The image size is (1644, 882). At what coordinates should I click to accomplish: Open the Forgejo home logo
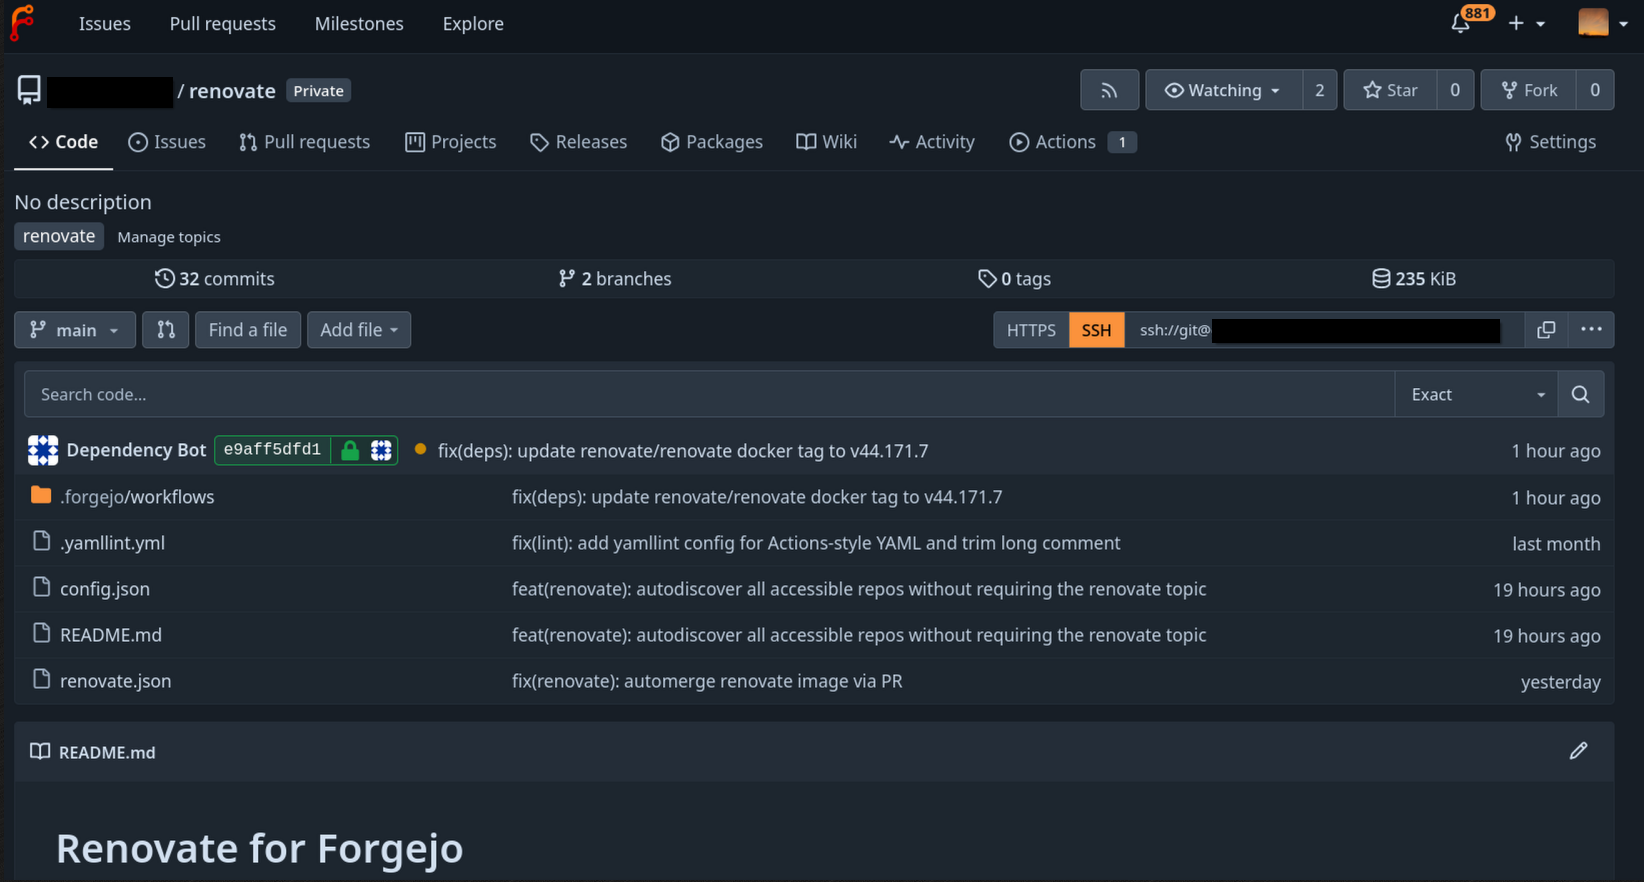pos(21,23)
